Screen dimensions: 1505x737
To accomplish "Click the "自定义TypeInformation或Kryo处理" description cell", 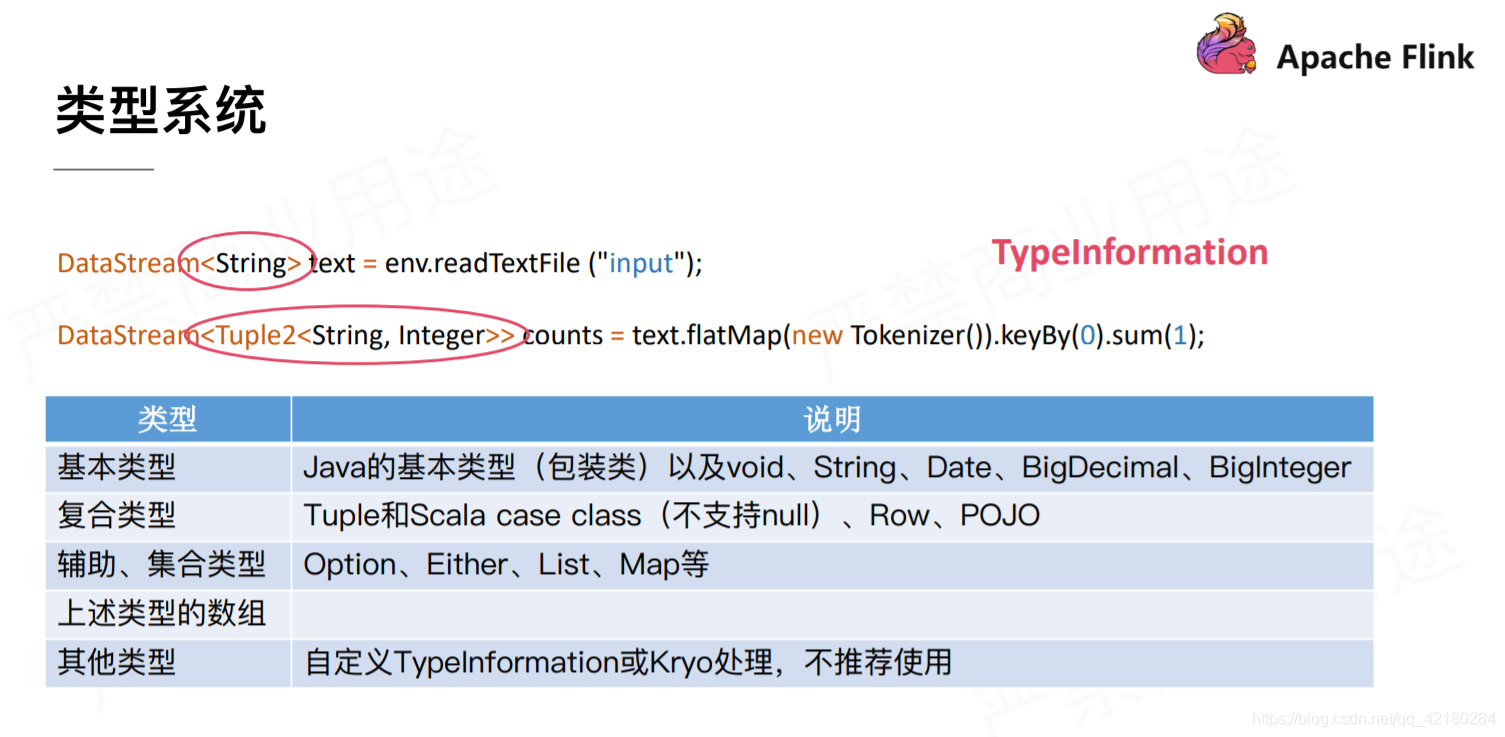I will coord(832,662).
